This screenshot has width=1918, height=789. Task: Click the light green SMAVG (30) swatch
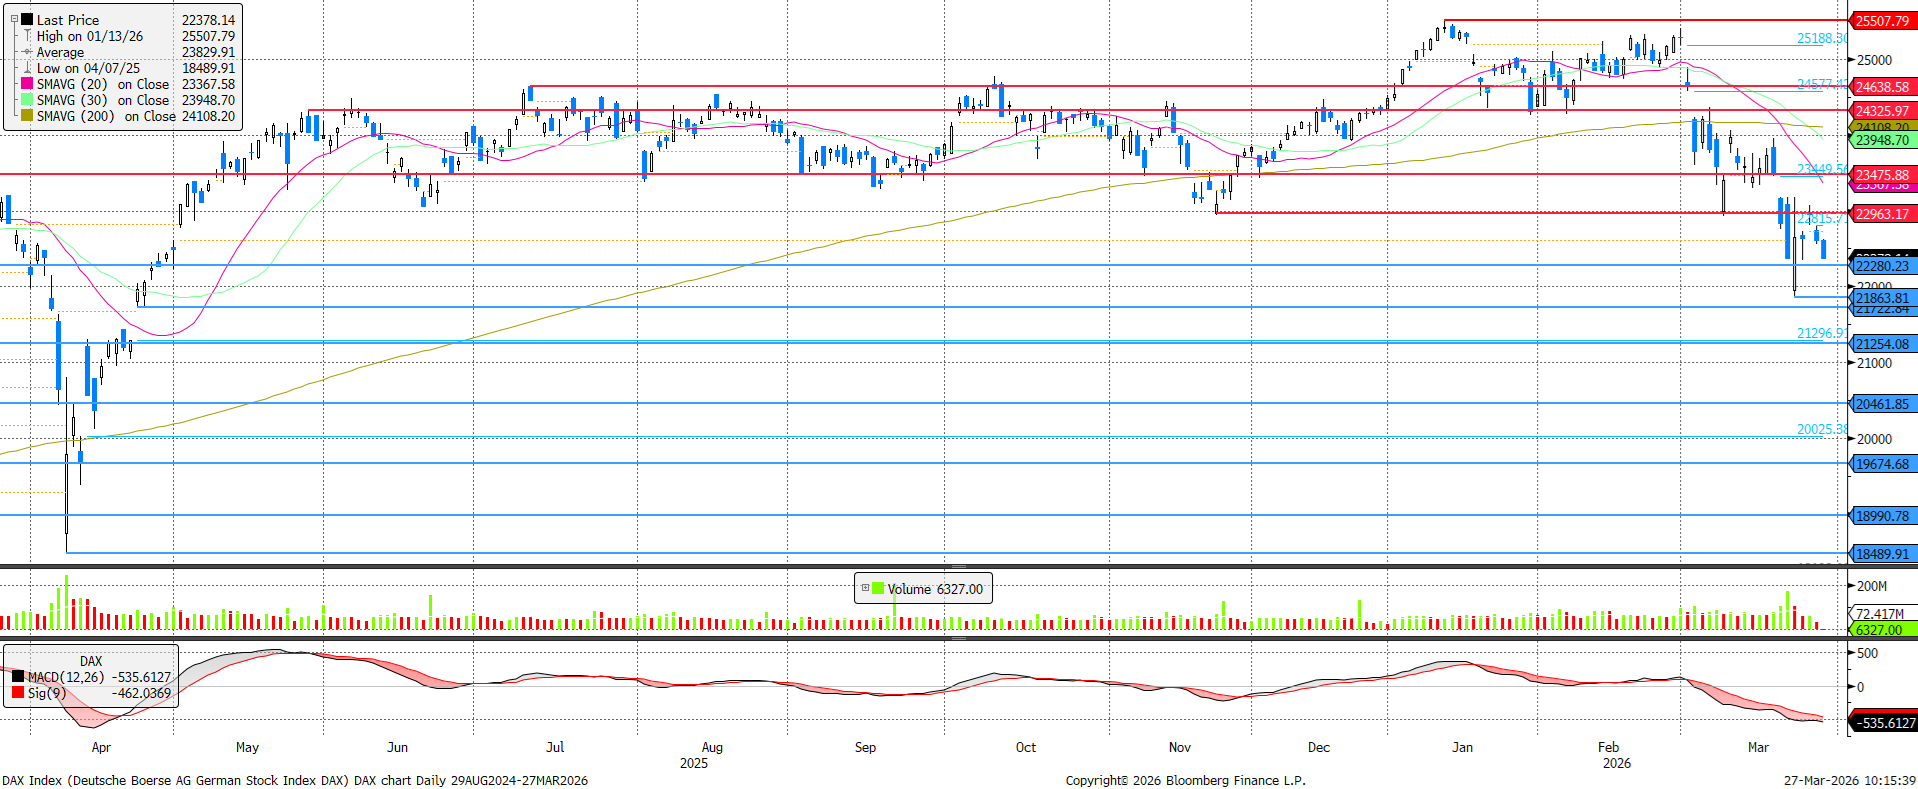27,100
